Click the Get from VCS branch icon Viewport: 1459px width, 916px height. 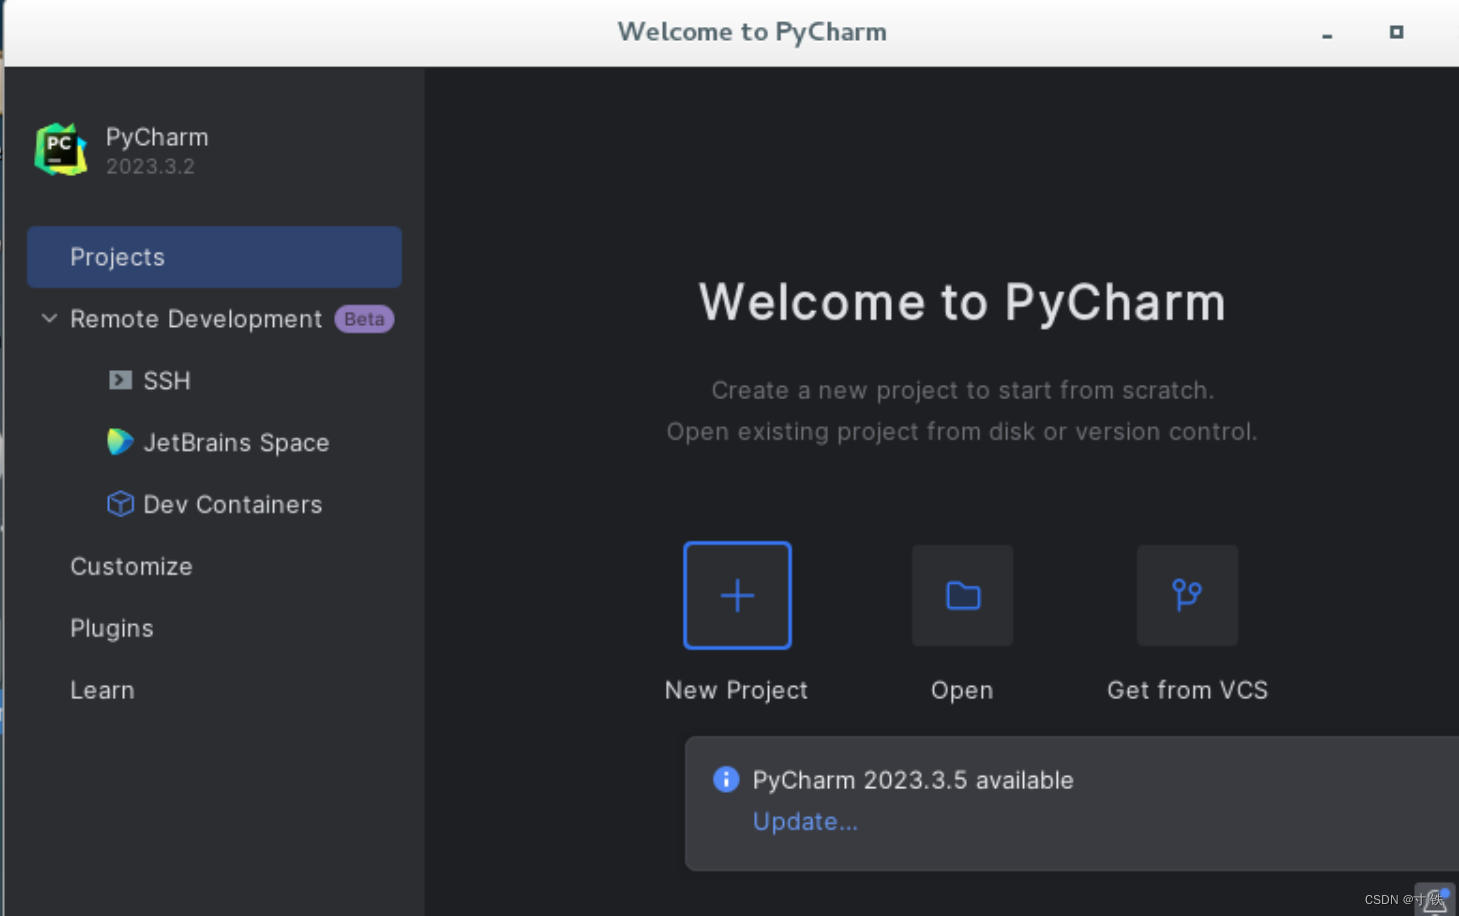click(x=1187, y=596)
